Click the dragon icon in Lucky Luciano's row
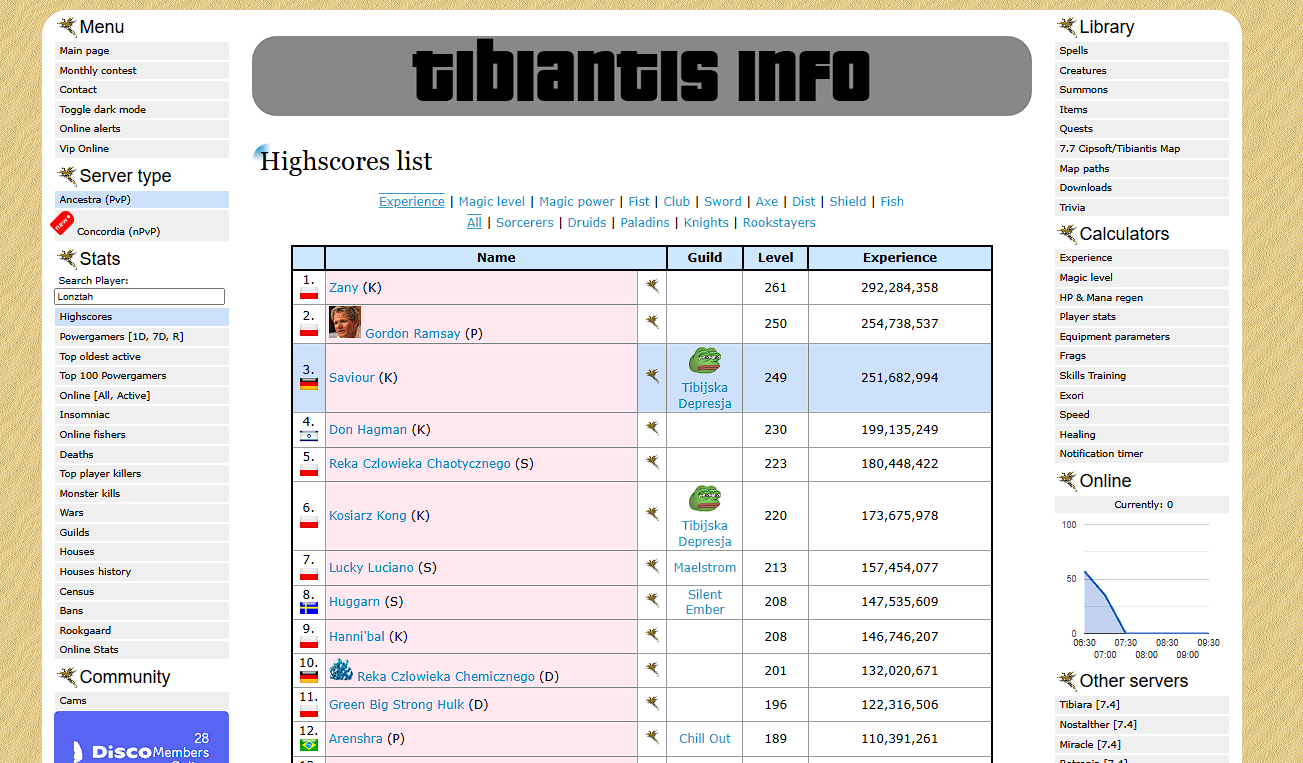 [652, 566]
